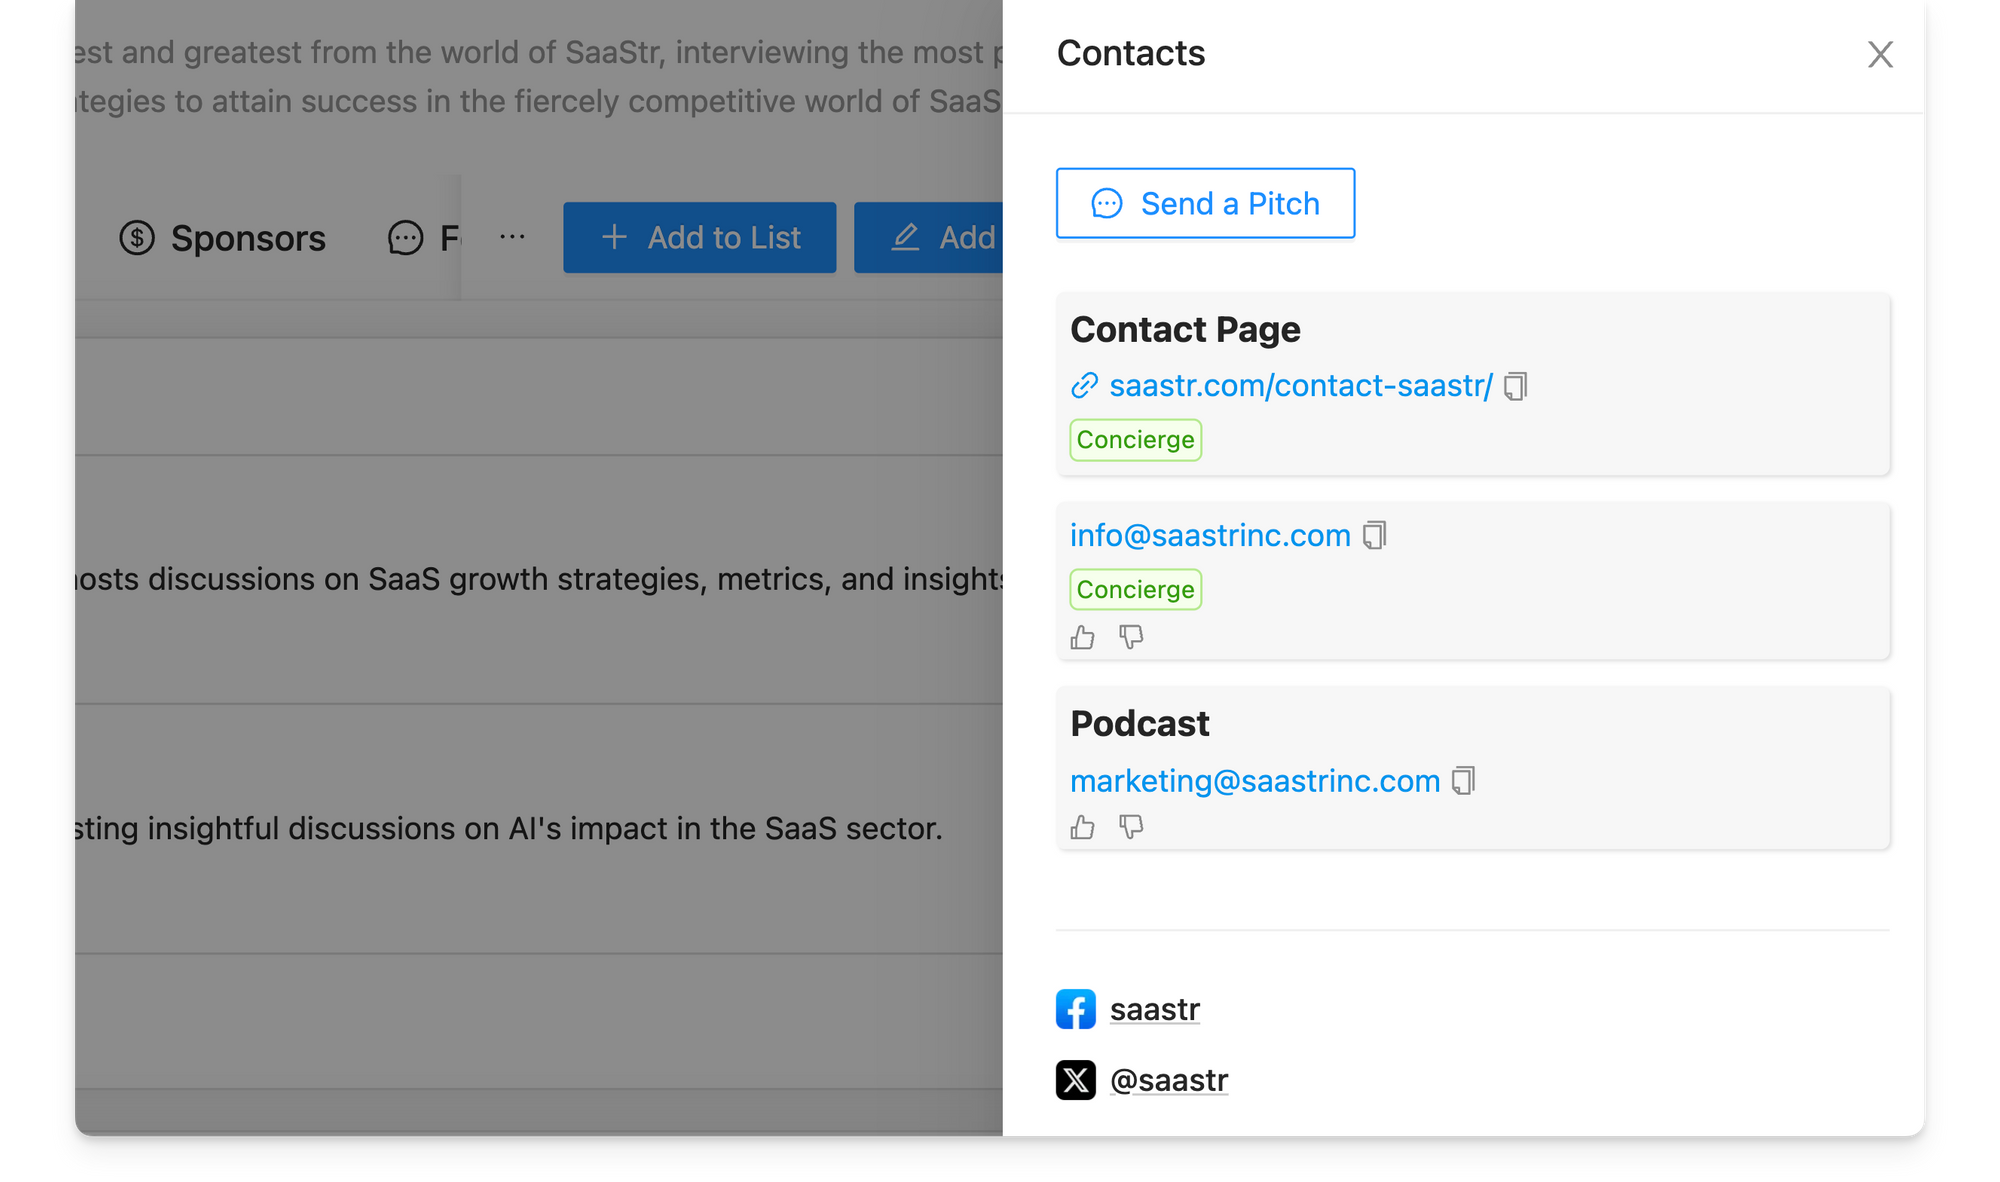Open the saastr.com/contact-saastr/ link
Image resolution: width=2000 pixels, height=1182 pixels.
pyautogui.click(x=1299, y=386)
